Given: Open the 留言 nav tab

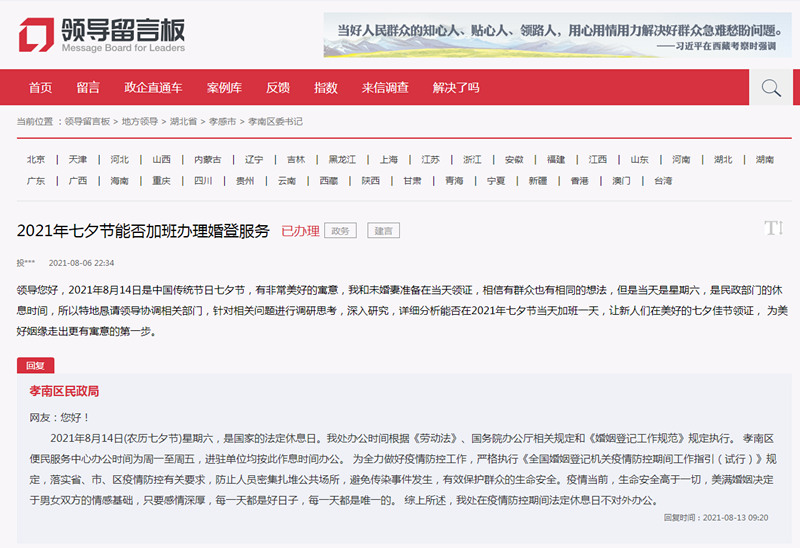Looking at the screenshot, I should coord(88,88).
